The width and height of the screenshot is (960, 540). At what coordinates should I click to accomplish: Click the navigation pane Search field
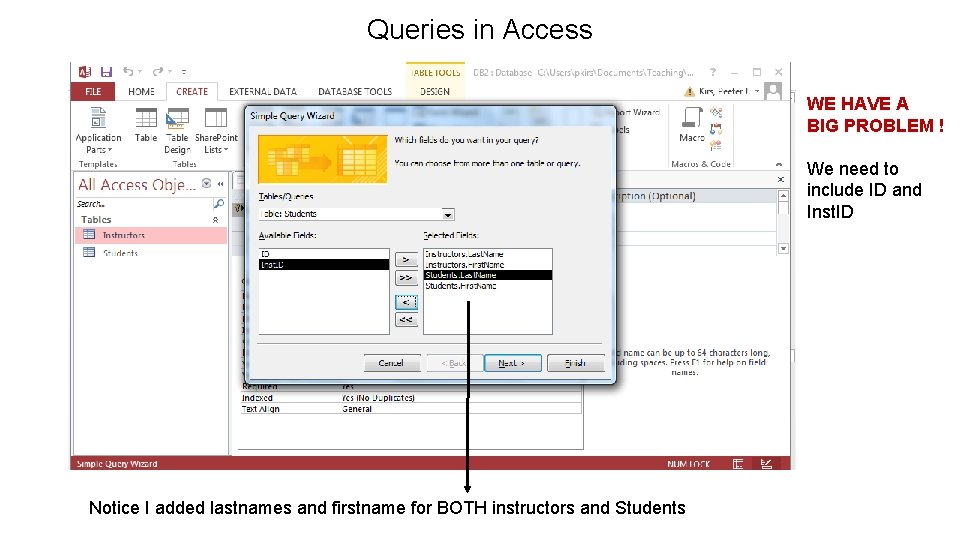click(144, 204)
